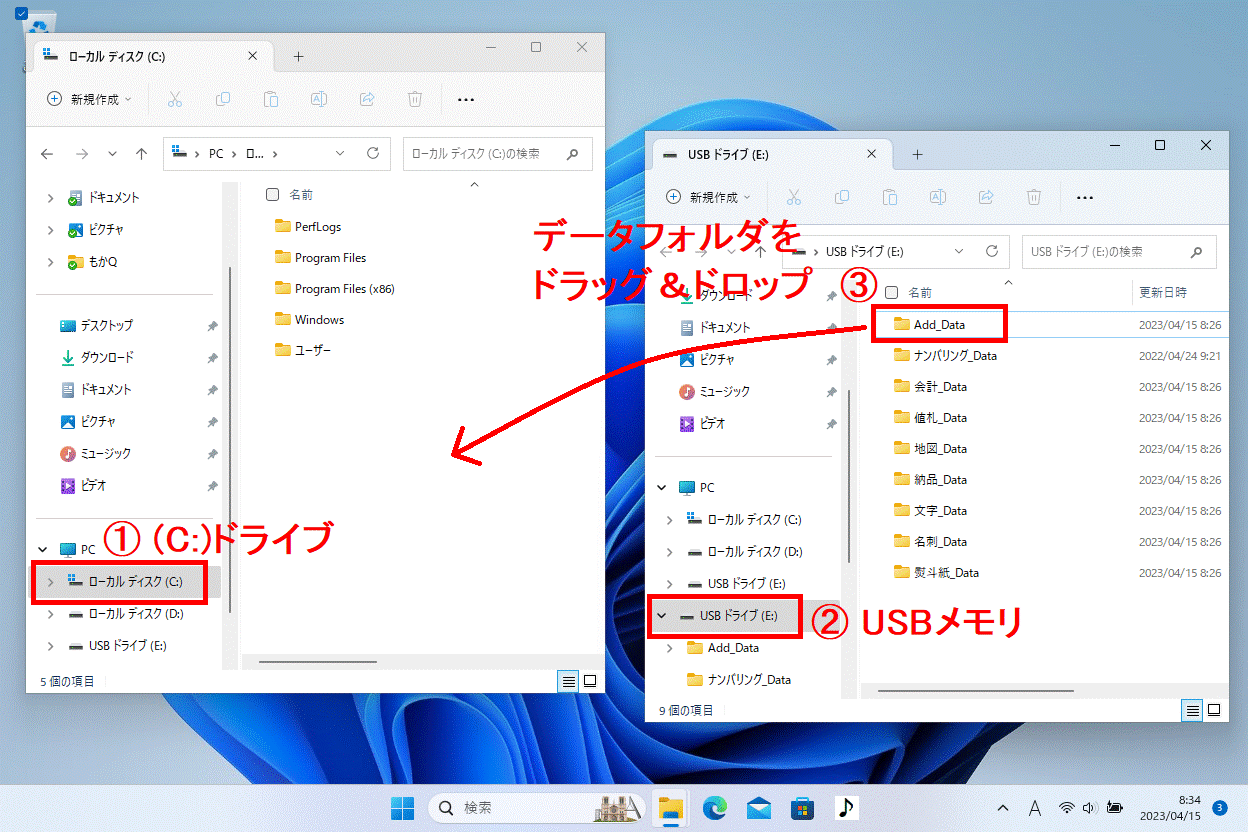1248x832 pixels.
Task: Click PC breadcrumb in Local Disk (C:) address bar
Action: (x=216, y=154)
